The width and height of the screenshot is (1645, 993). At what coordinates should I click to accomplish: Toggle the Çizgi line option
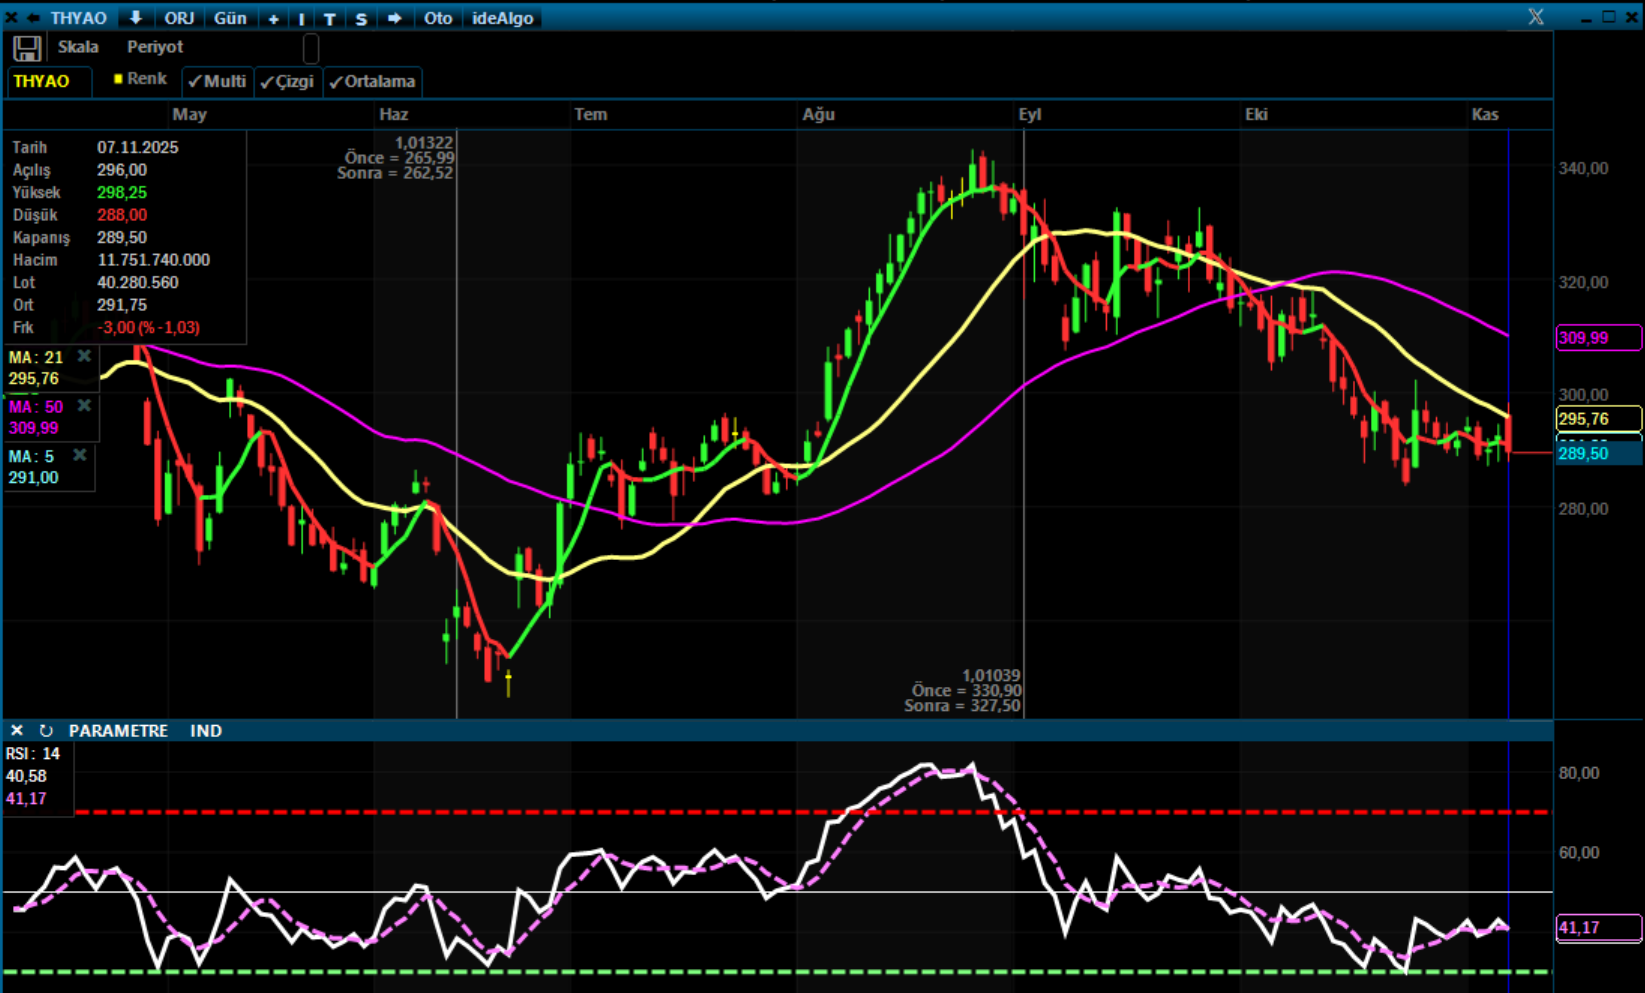(x=287, y=81)
